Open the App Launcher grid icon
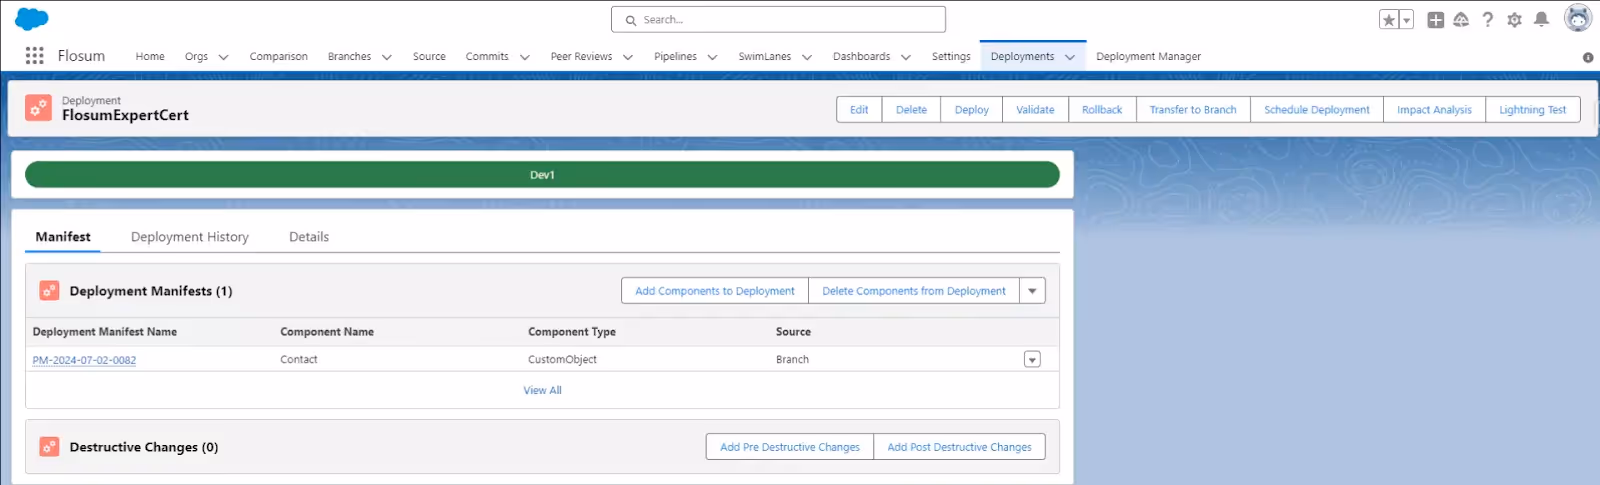This screenshot has height=485, width=1600. pos(34,56)
